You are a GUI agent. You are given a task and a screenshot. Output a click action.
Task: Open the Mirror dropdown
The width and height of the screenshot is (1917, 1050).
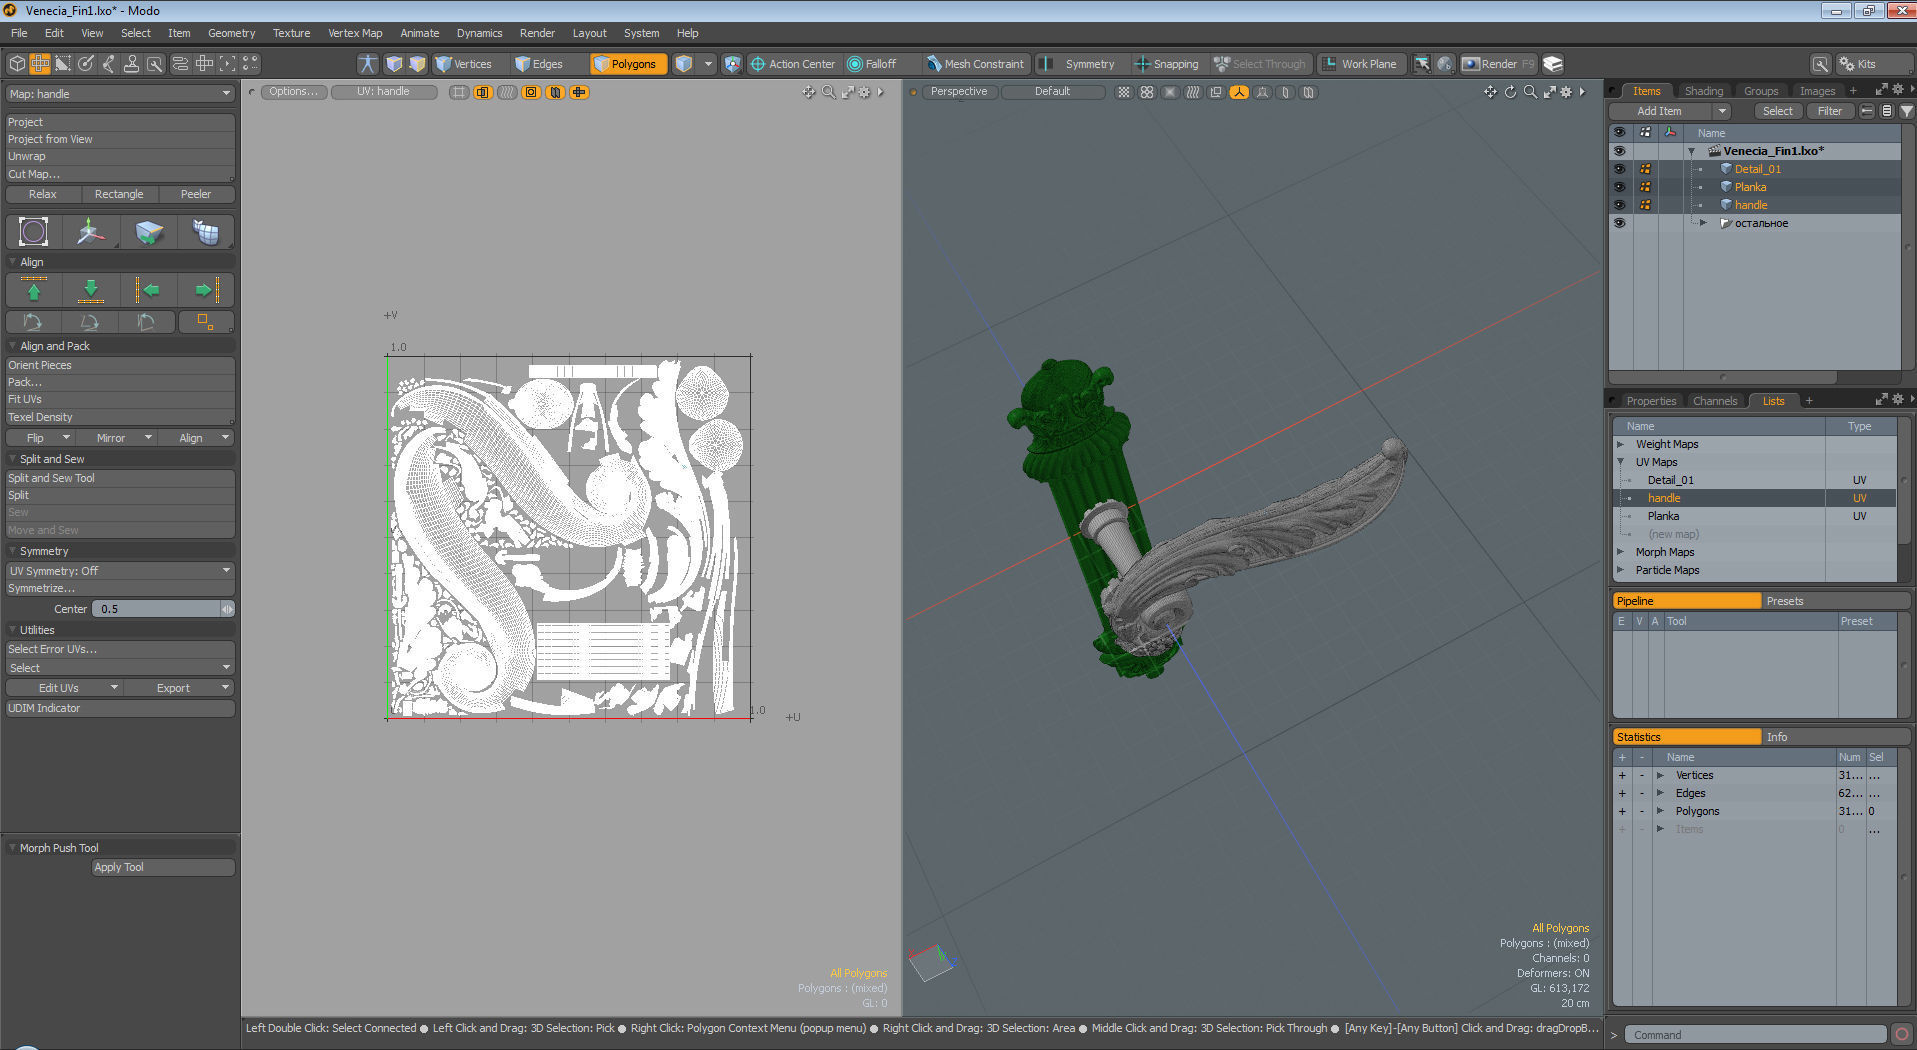click(117, 438)
